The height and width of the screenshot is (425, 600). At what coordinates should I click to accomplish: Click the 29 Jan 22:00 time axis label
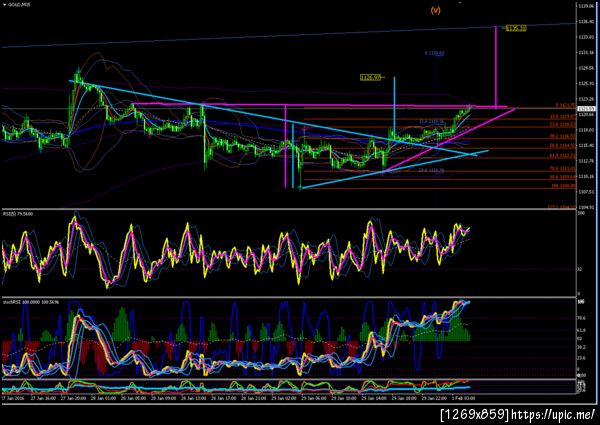(x=434, y=398)
